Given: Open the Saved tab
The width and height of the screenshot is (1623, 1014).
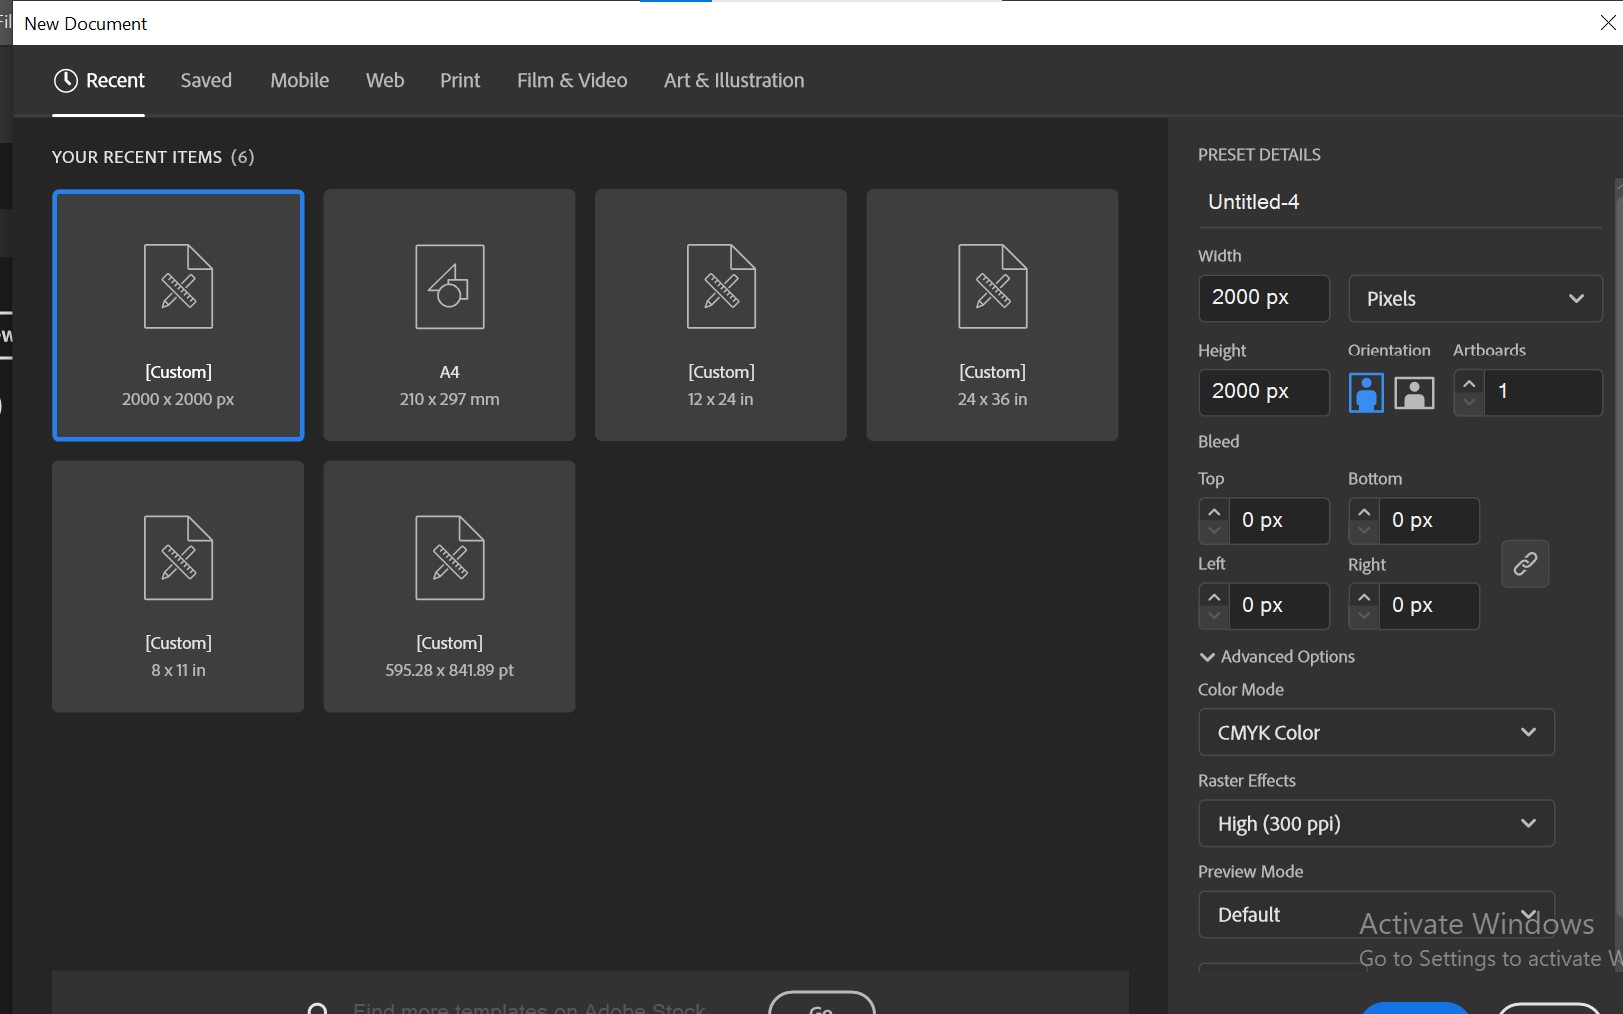Looking at the screenshot, I should pos(206,80).
